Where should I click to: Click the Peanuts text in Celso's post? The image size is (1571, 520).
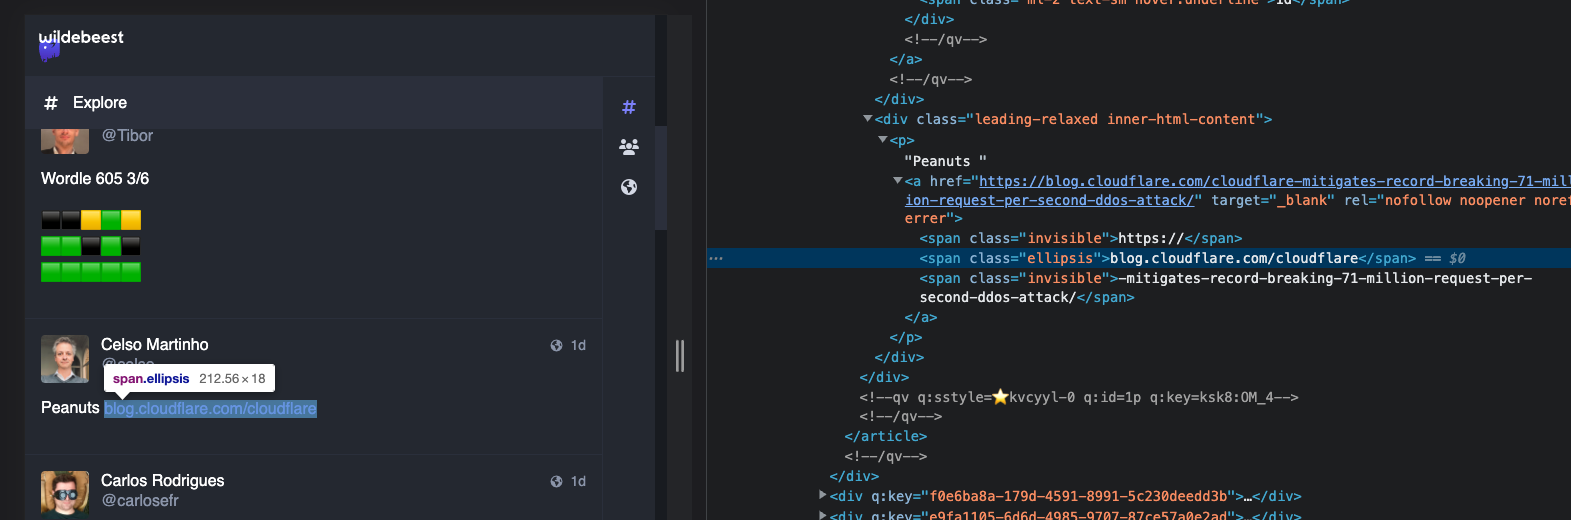(x=70, y=408)
